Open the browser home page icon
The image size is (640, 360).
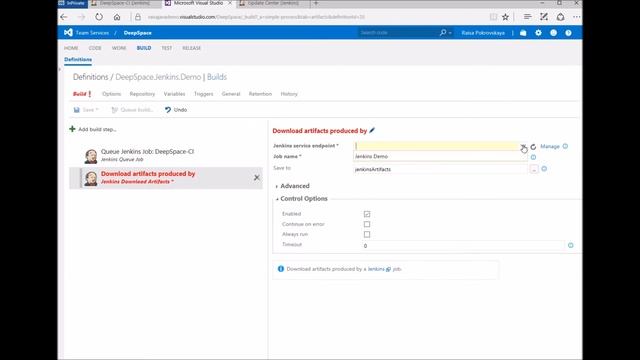[x=117, y=17]
